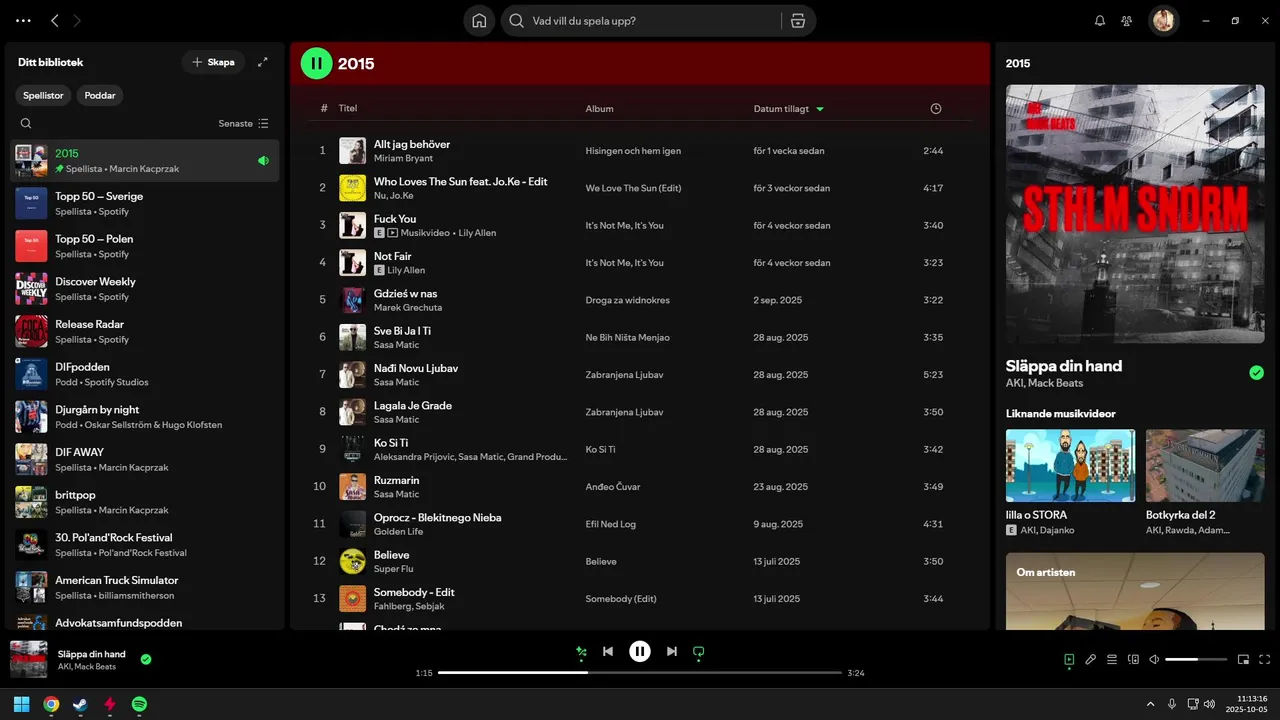Open American Truck Simulator playlist
The image size is (1280, 720).
145,587
